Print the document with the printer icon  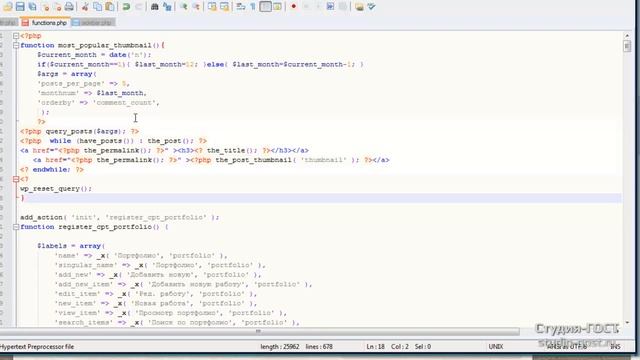(x=69, y=7)
